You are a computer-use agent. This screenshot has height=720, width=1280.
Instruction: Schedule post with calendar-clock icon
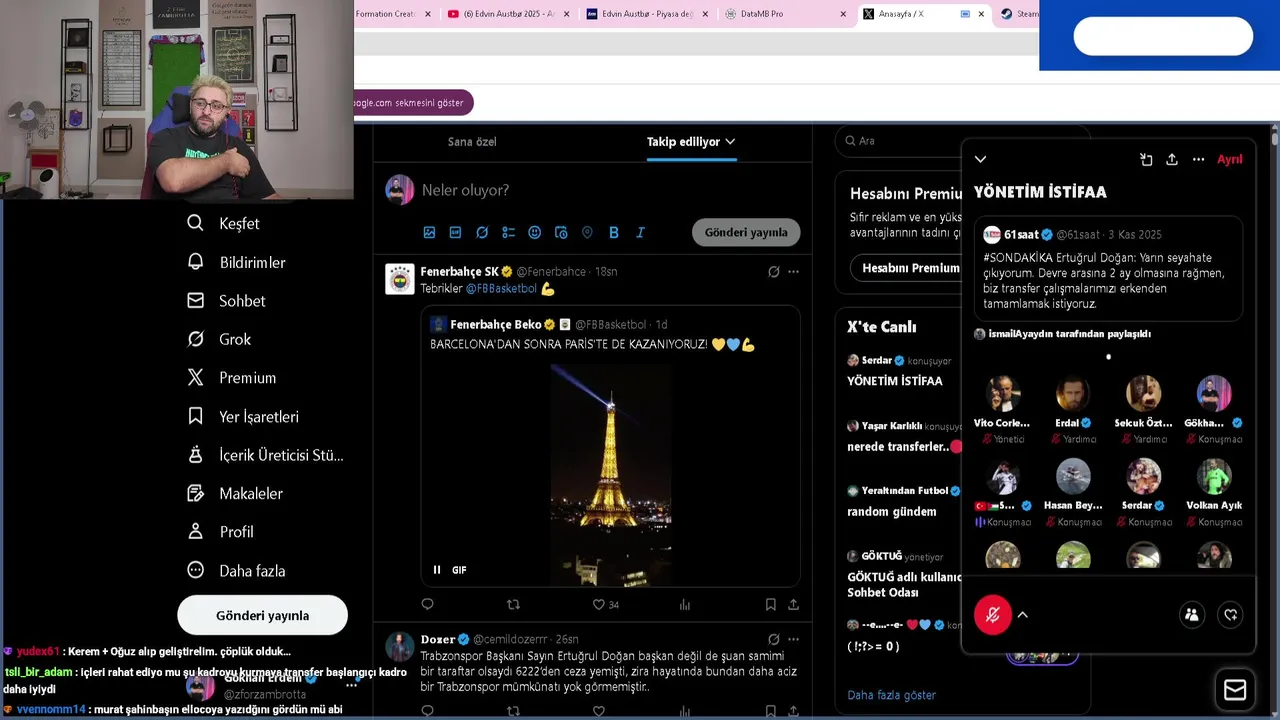tap(561, 232)
